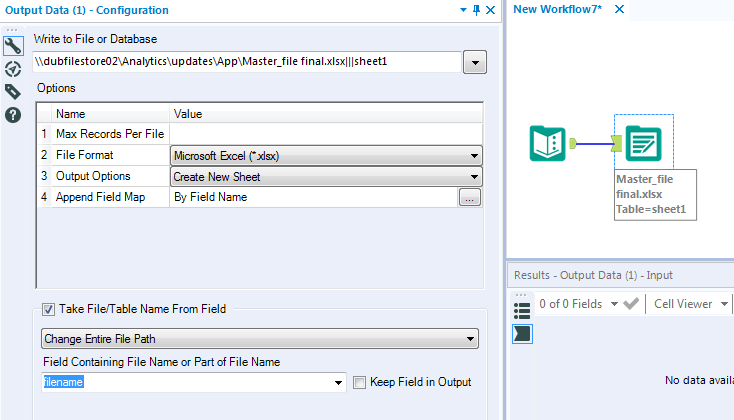734x420 pixels.
Task: Open the Annotation tag icon in sidebar
Action: pos(13,91)
